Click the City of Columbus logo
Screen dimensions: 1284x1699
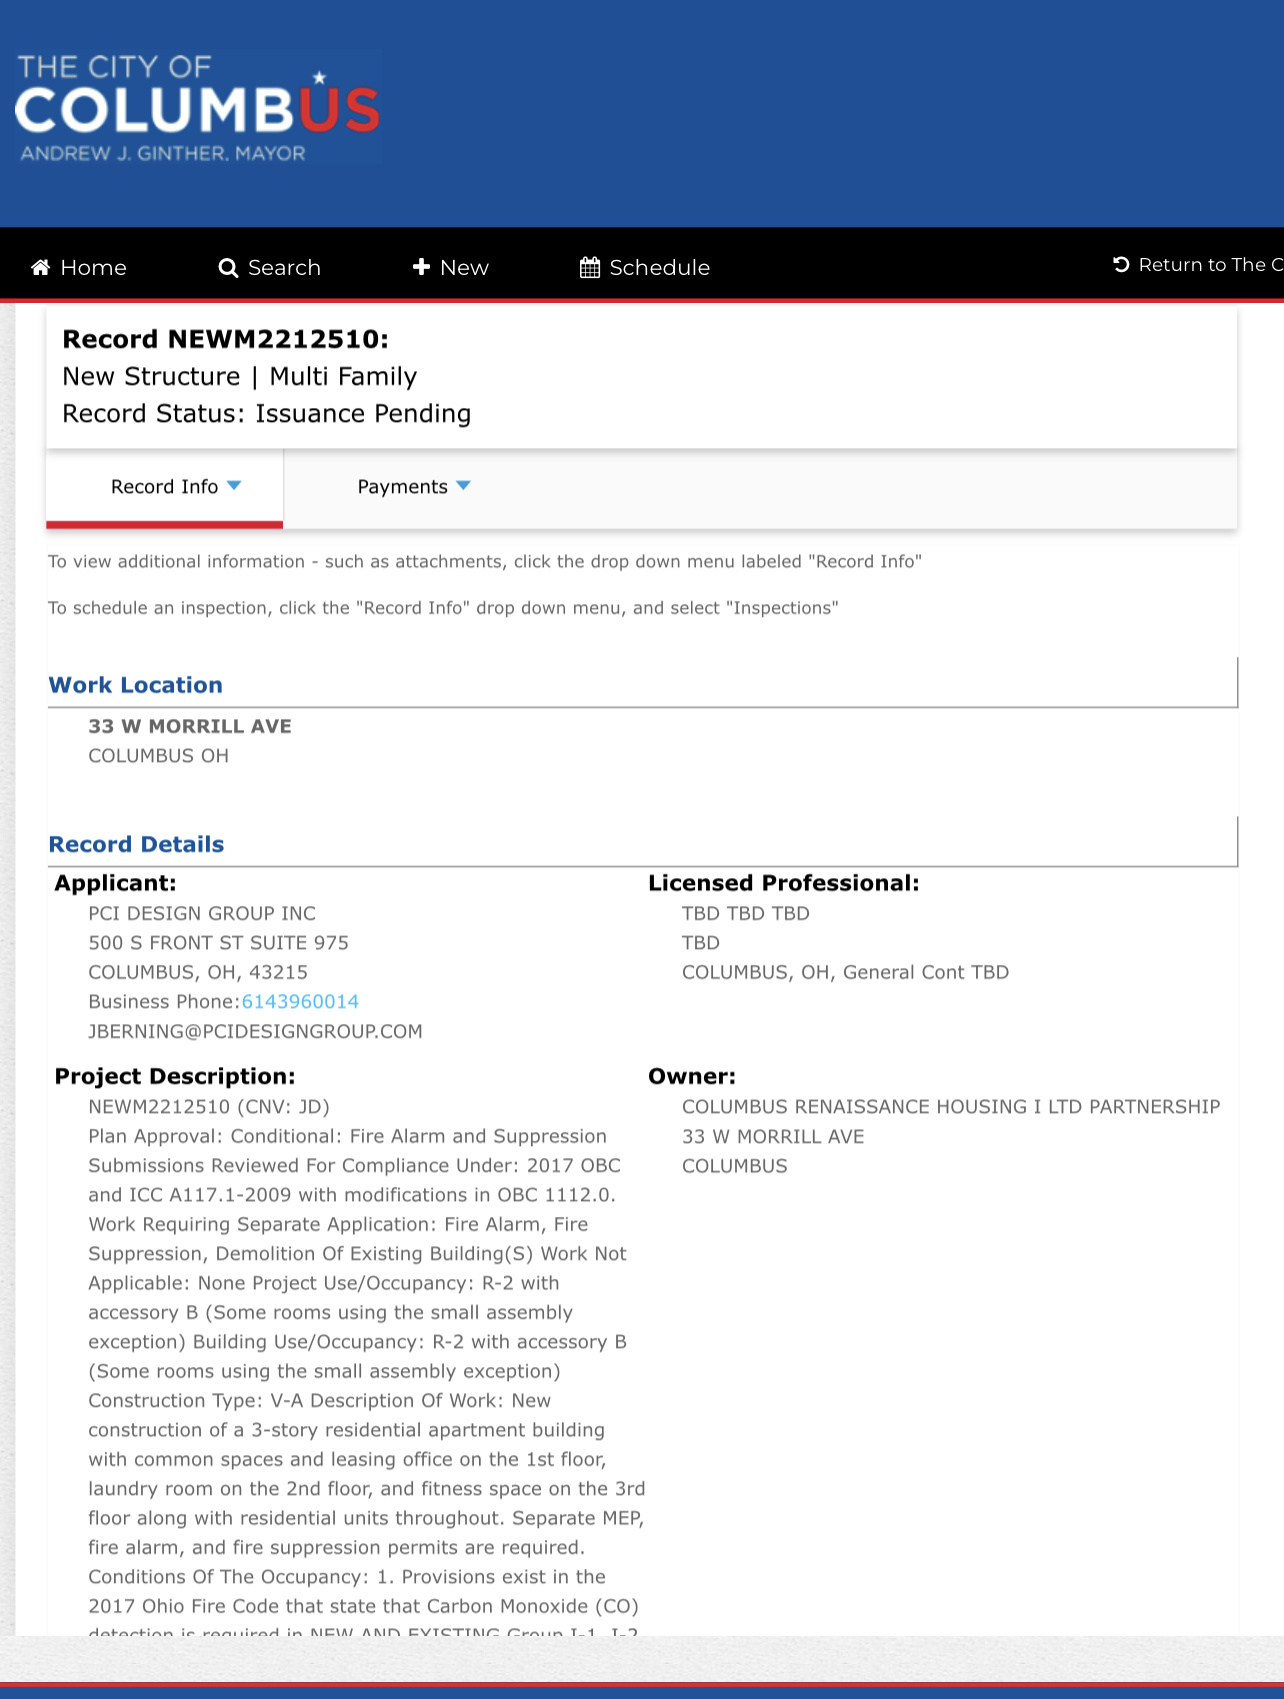(197, 107)
